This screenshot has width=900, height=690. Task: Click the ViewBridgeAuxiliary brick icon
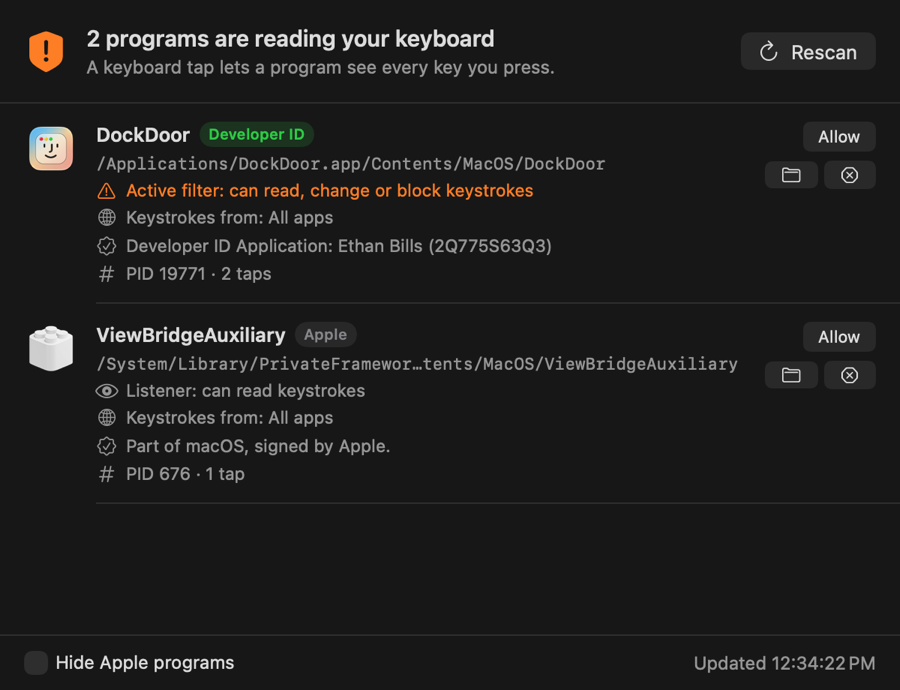pos(51,348)
